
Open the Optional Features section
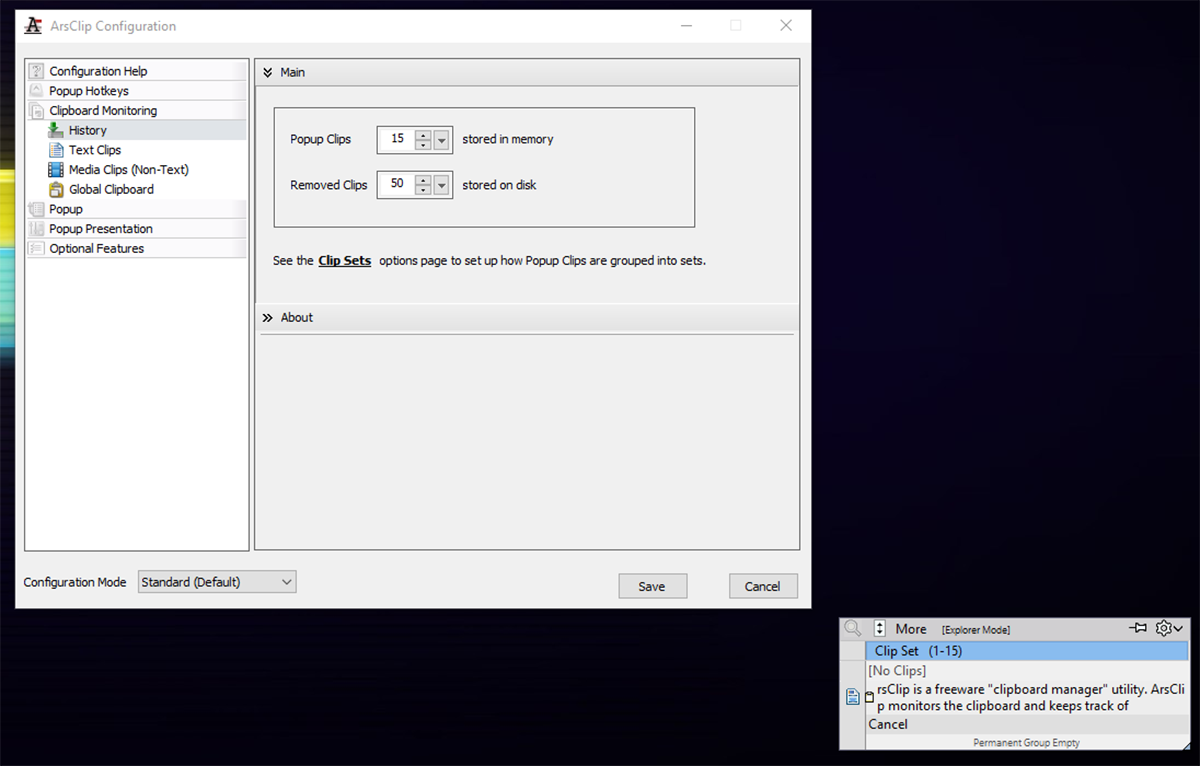pyautogui.click(x=136, y=248)
